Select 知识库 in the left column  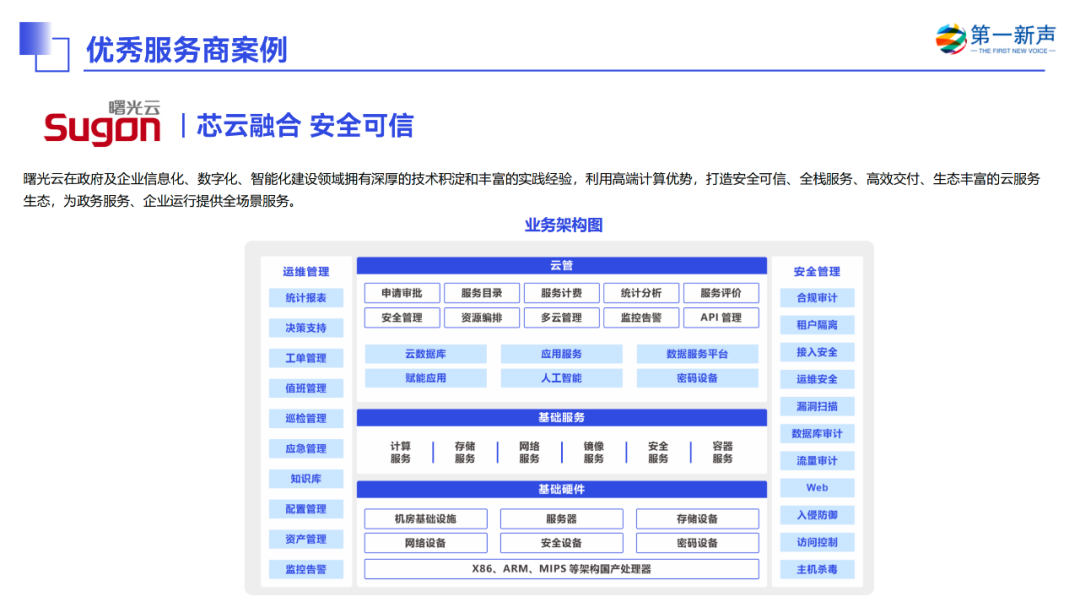tap(305, 479)
